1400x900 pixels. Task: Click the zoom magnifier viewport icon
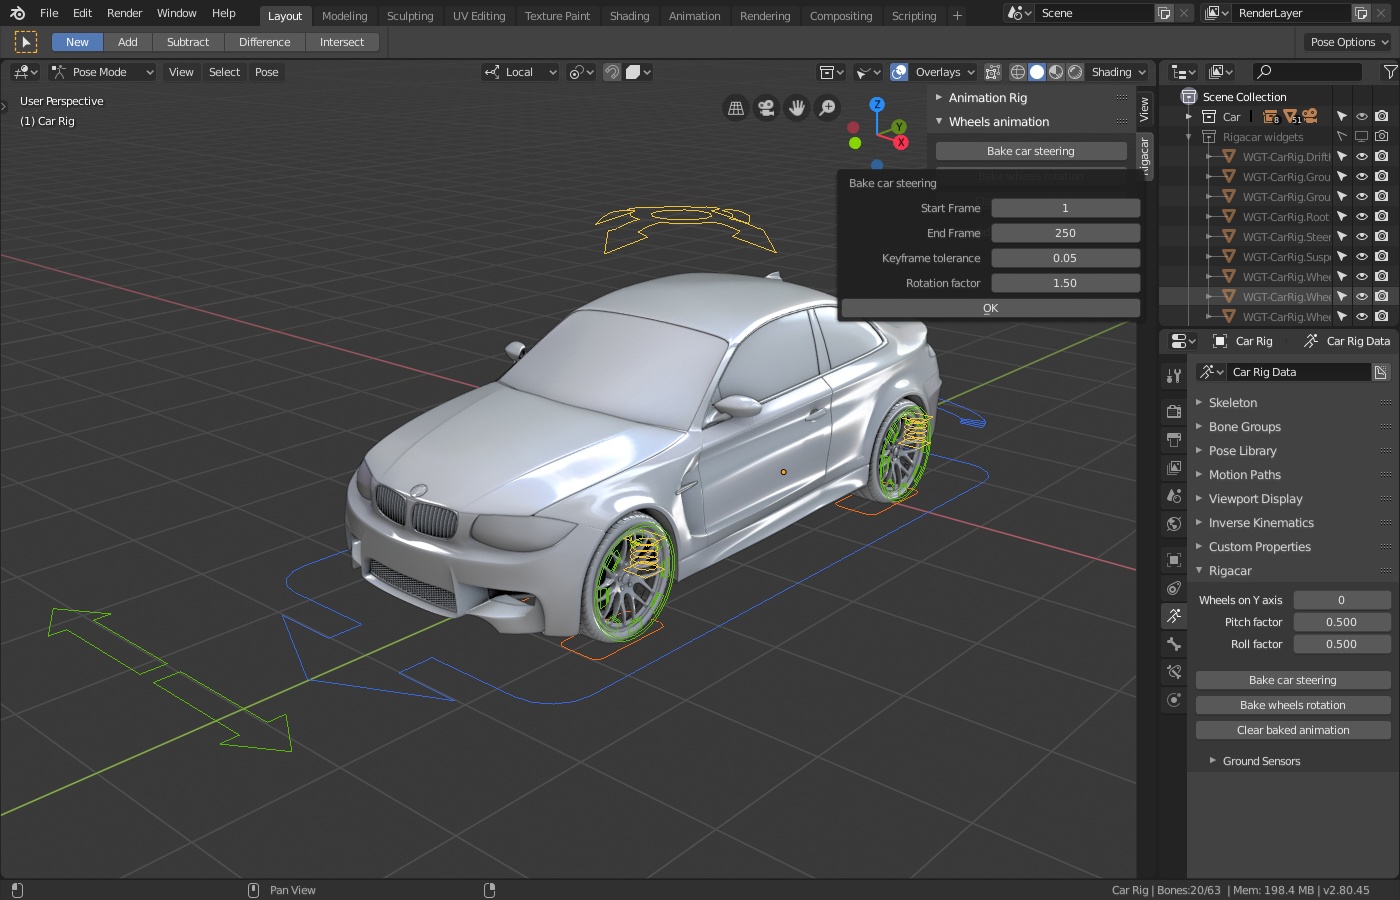[x=827, y=108]
